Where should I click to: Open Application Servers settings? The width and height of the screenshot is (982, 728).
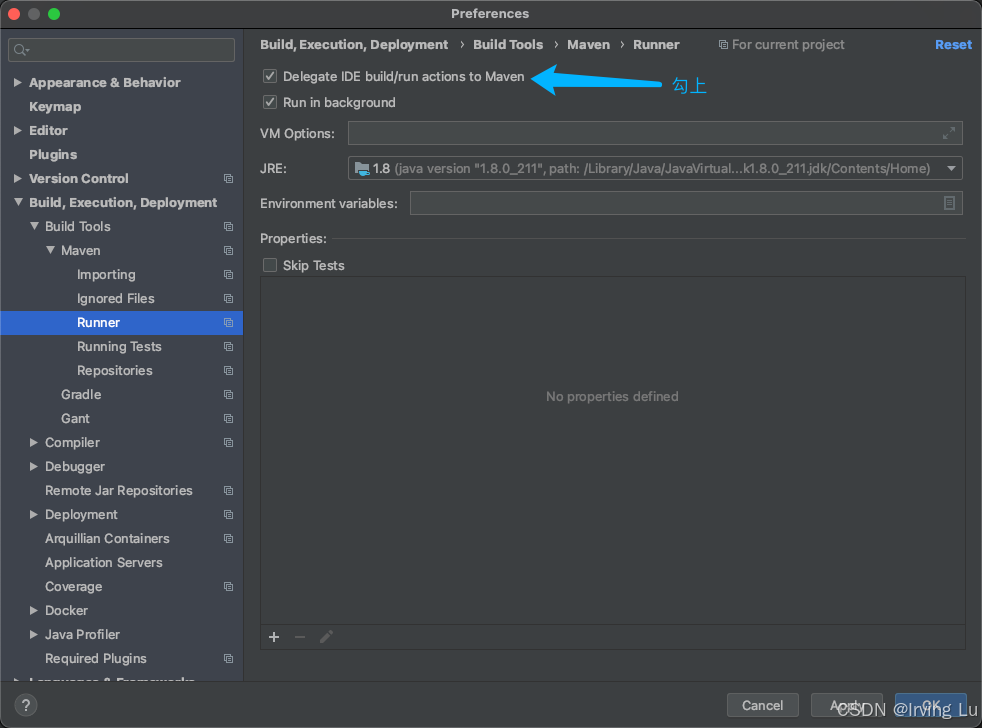click(103, 563)
